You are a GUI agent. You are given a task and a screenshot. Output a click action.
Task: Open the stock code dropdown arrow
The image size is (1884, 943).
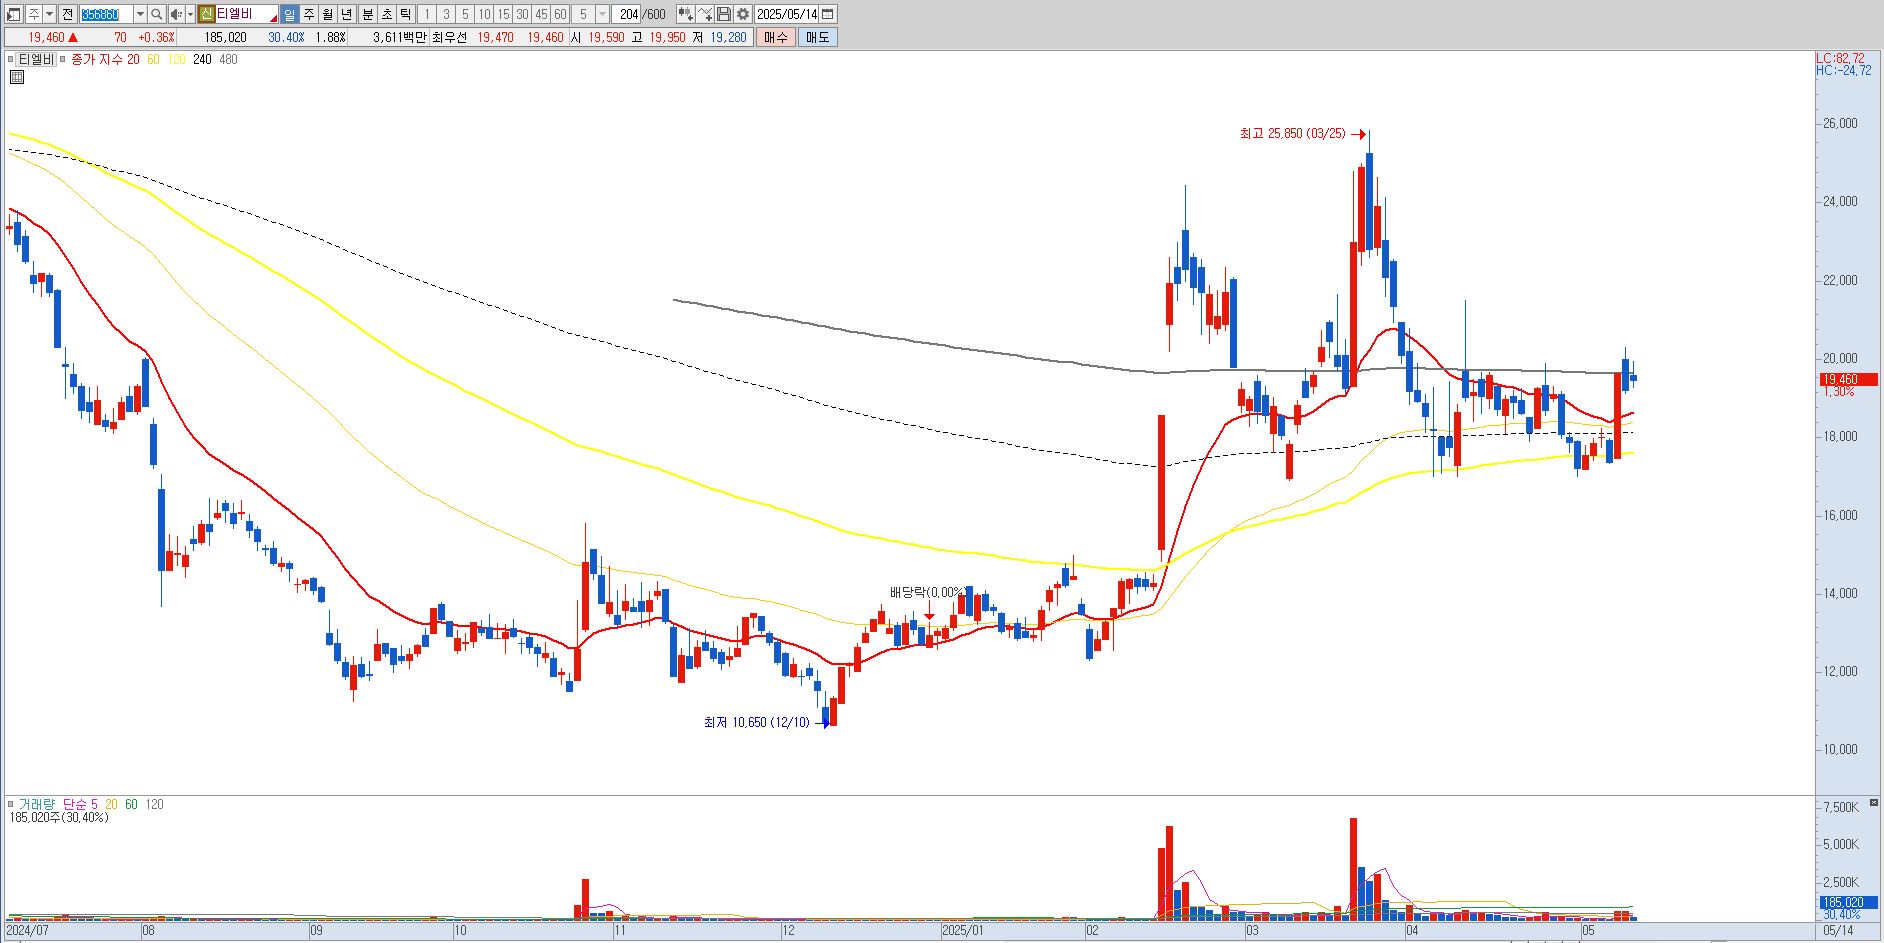(140, 14)
